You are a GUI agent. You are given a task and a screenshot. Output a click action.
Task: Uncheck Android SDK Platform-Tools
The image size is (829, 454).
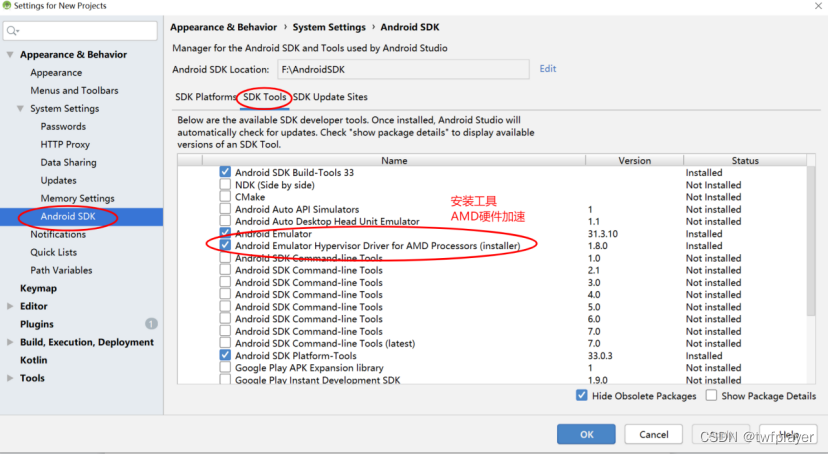[225, 355]
